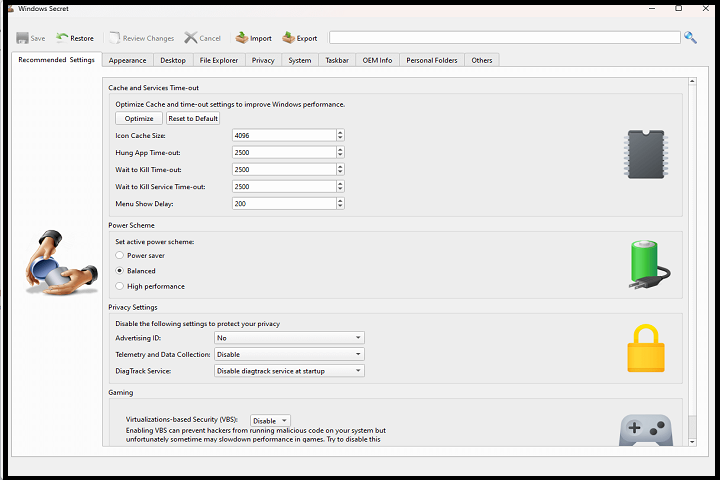Click the Restore toolbar icon
This screenshot has width=720, height=480.
click(x=63, y=38)
